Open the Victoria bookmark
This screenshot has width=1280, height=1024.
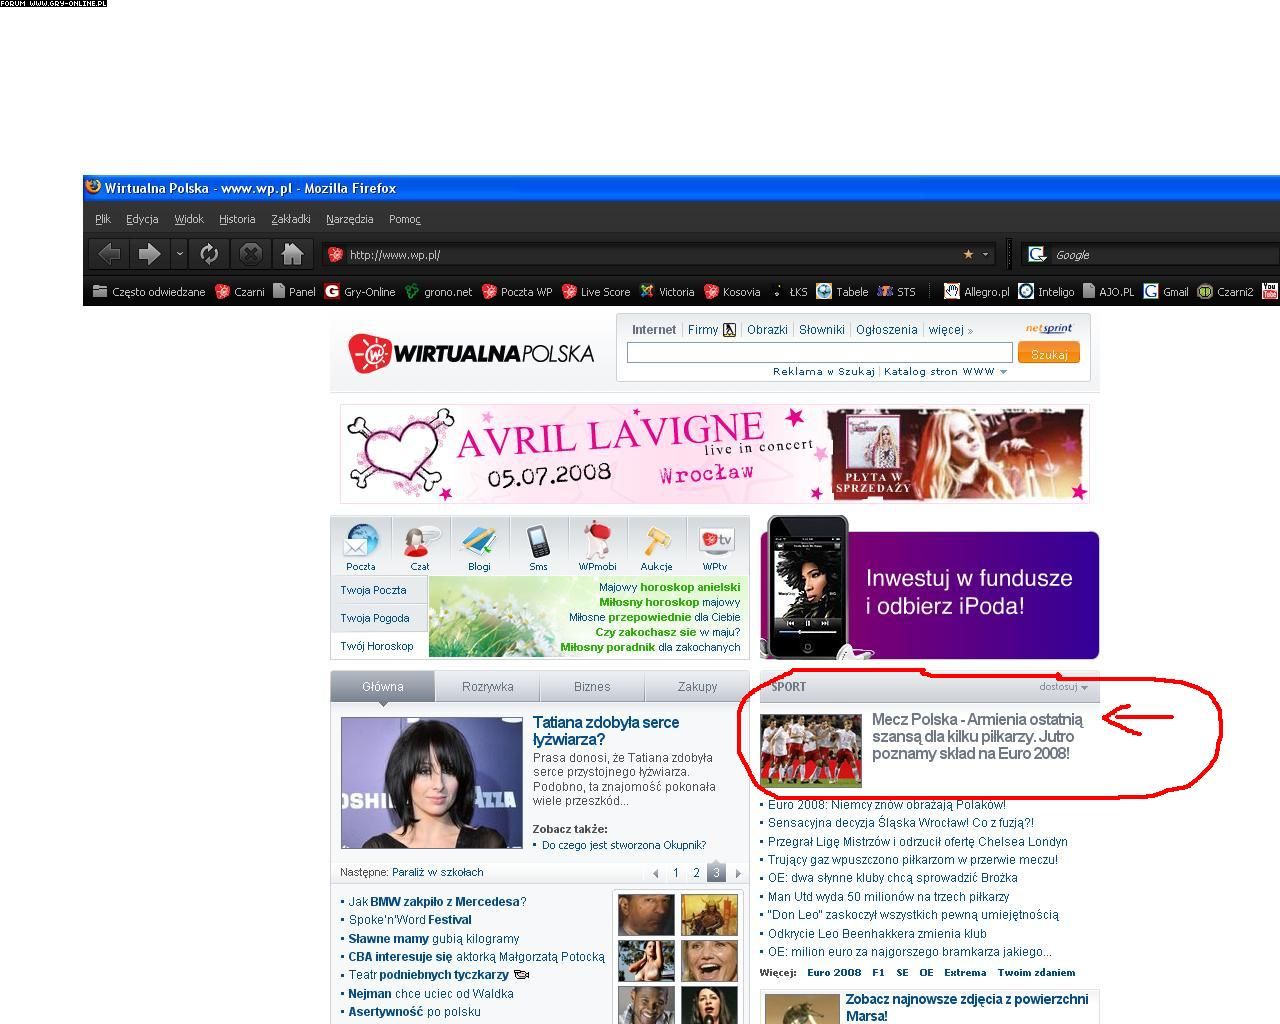pos(667,292)
